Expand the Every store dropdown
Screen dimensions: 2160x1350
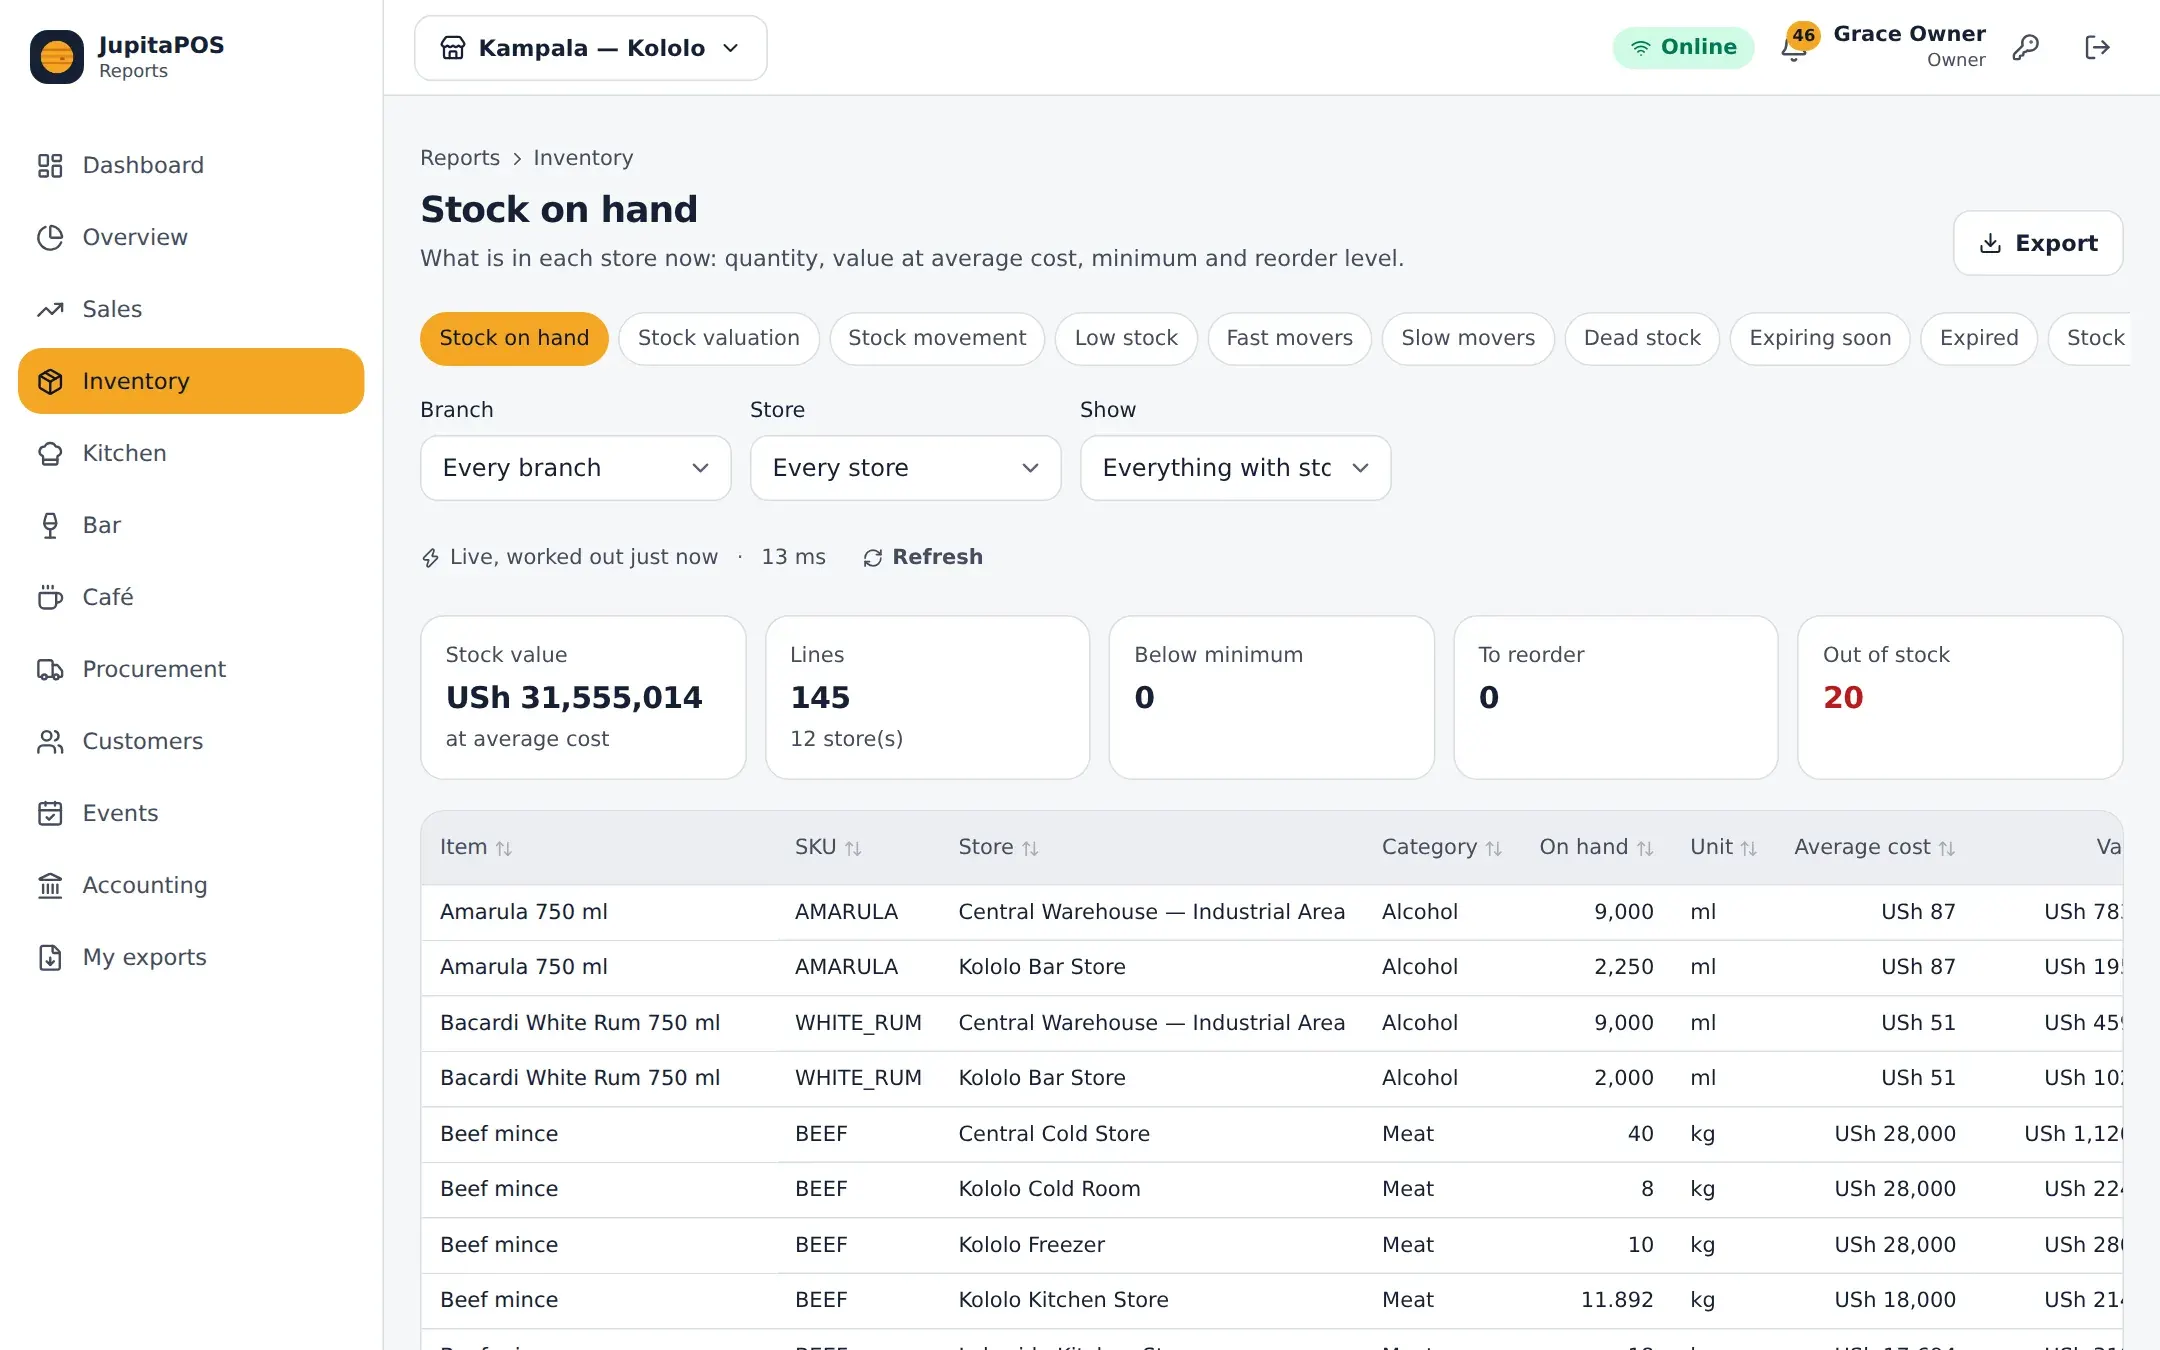(x=906, y=468)
